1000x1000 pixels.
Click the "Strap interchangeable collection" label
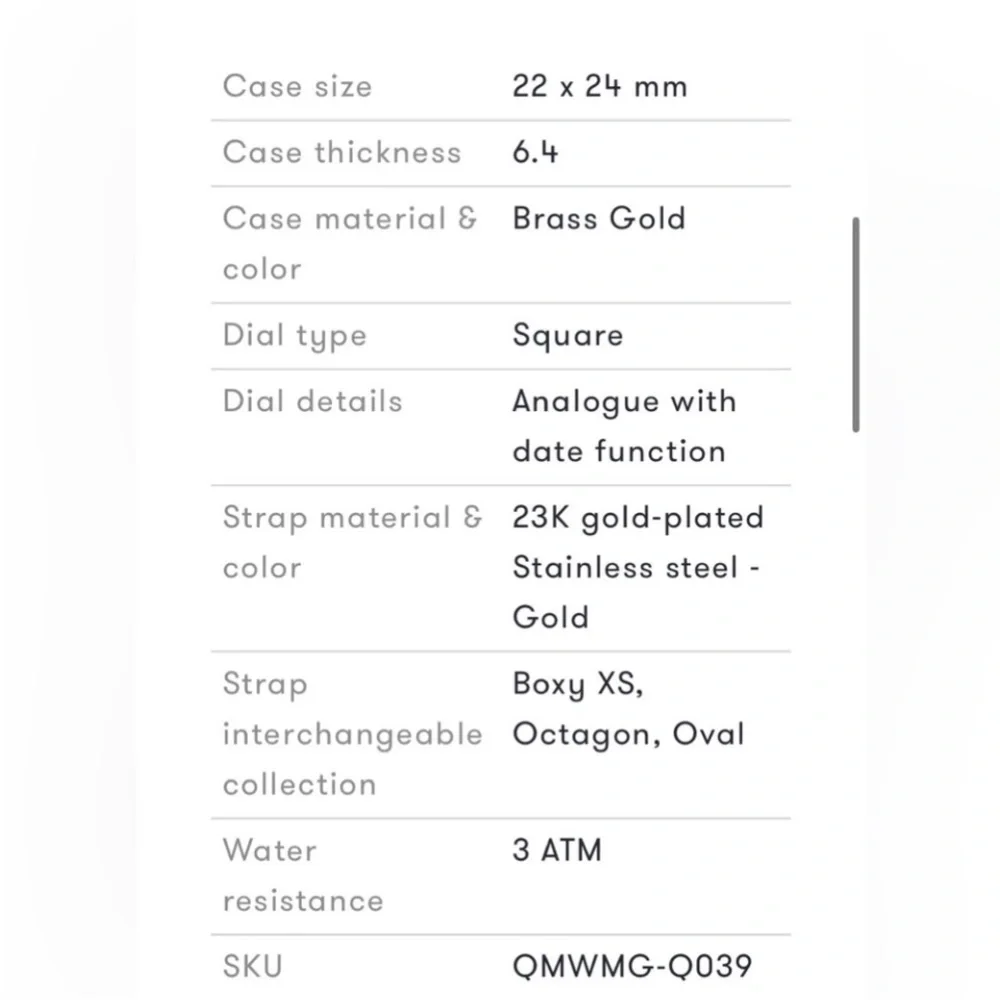[x=352, y=734]
